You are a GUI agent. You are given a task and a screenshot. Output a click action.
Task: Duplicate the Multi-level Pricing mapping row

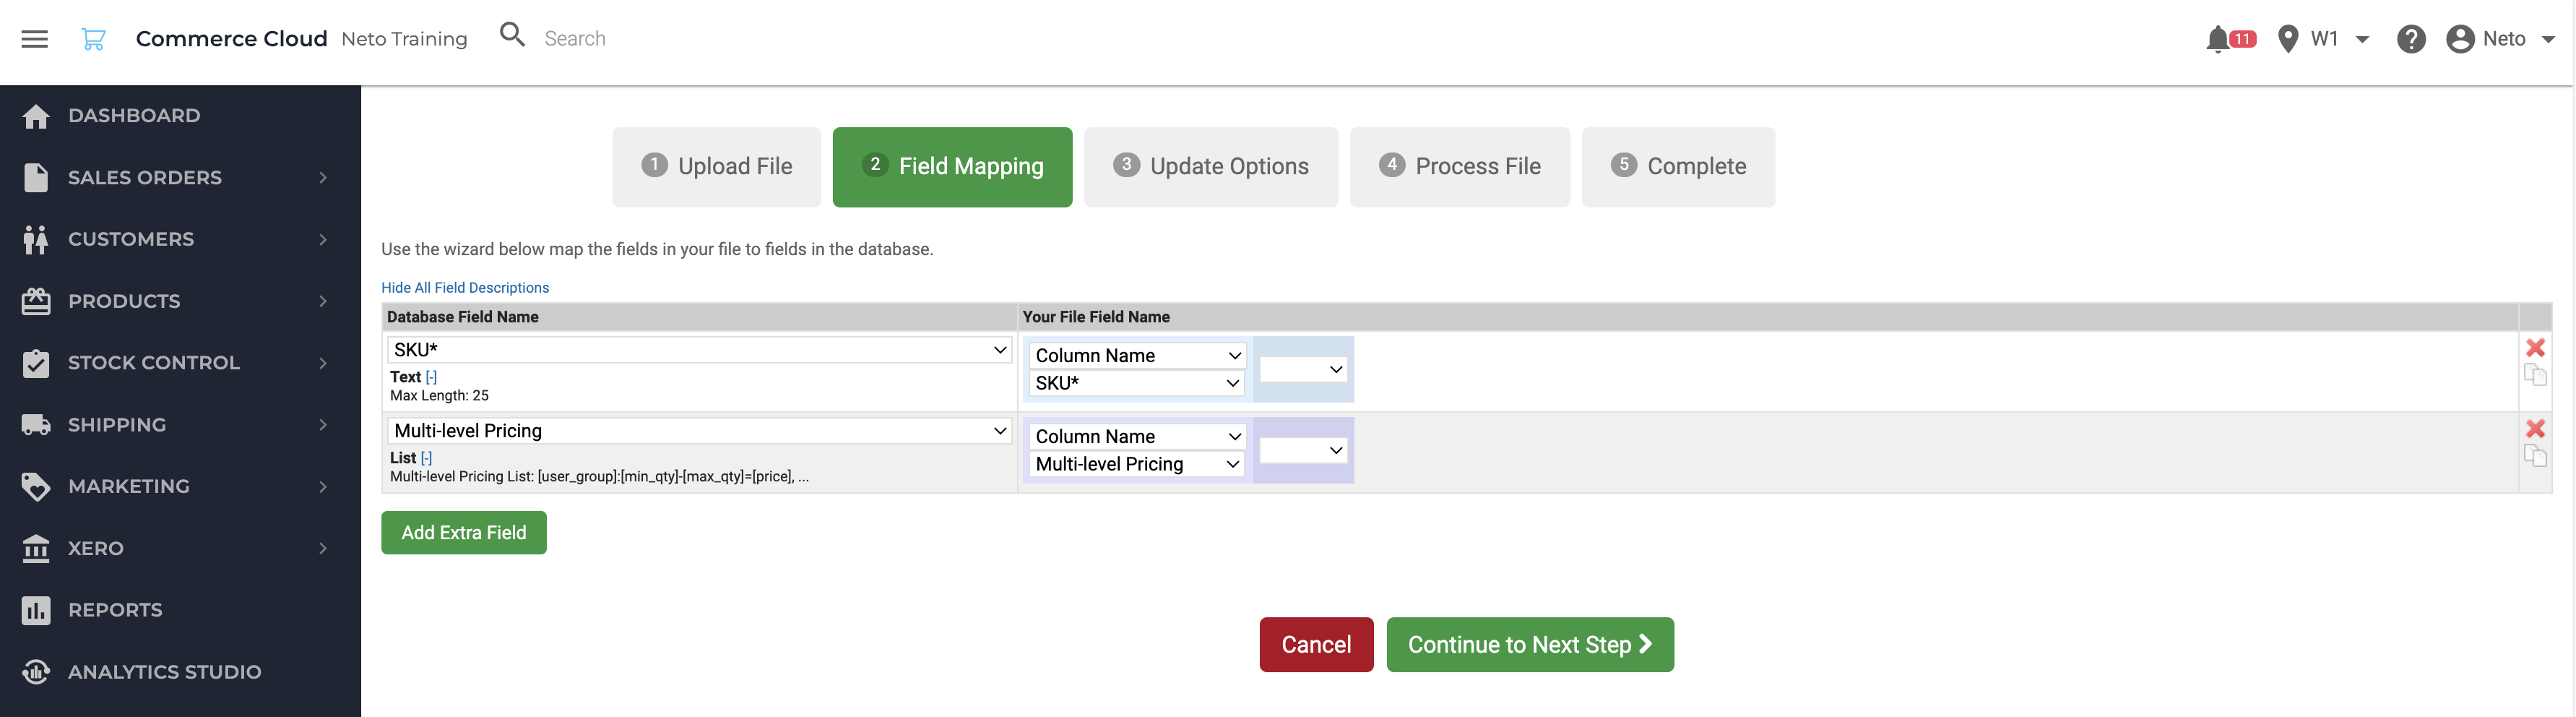pyautogui.click(x=2534, y=456)
